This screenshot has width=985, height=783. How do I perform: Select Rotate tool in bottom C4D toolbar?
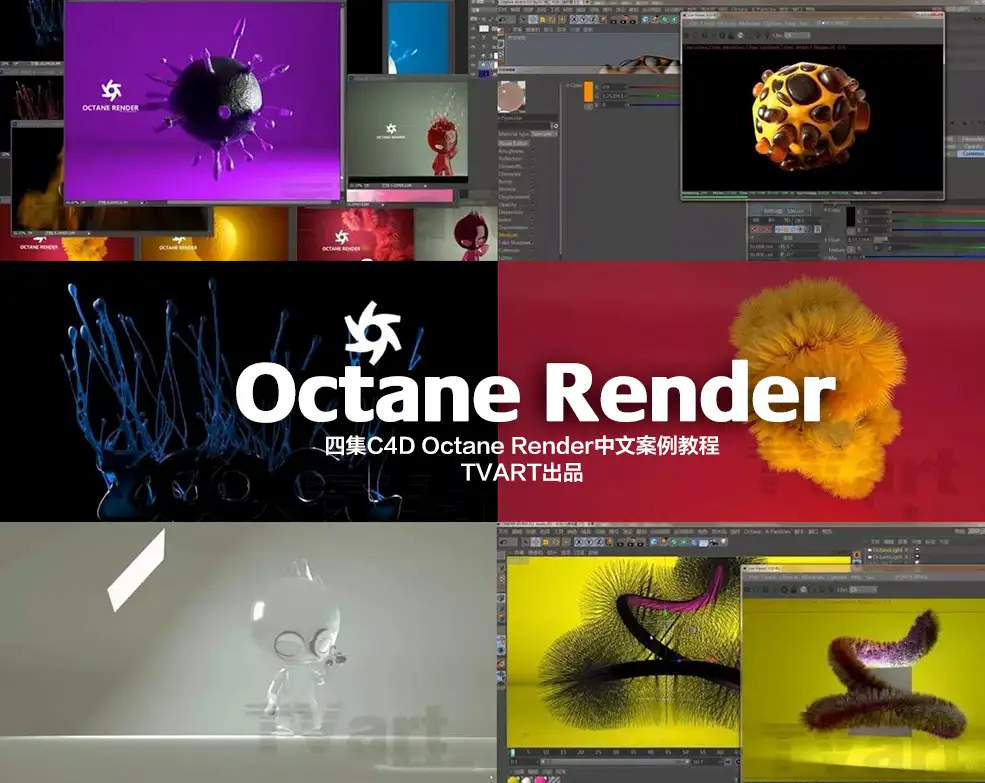pos(555,542)
